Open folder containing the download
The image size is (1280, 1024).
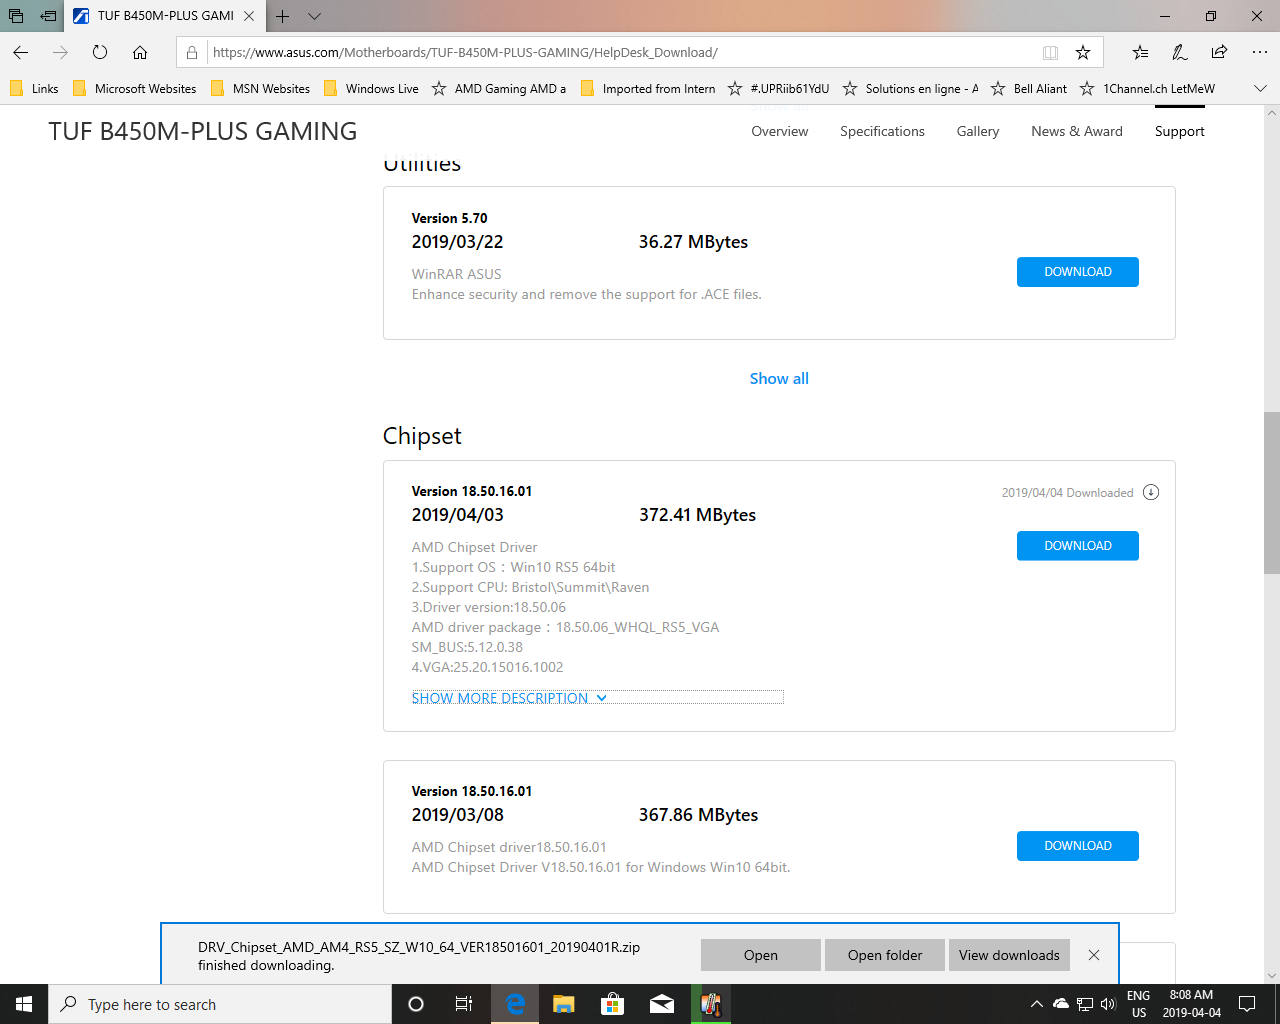click(x=885, y=955)
